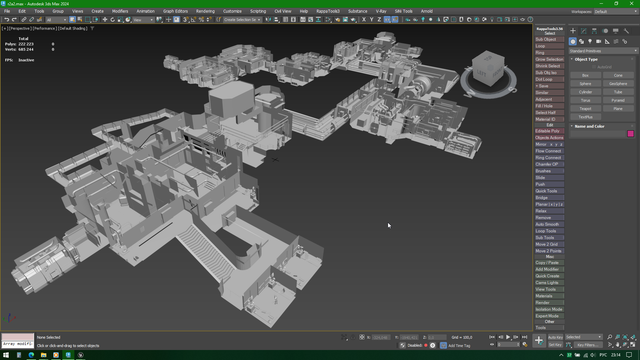640x360 pixels.
Task: Click the X axis constraint button
Action: (364, 19)
